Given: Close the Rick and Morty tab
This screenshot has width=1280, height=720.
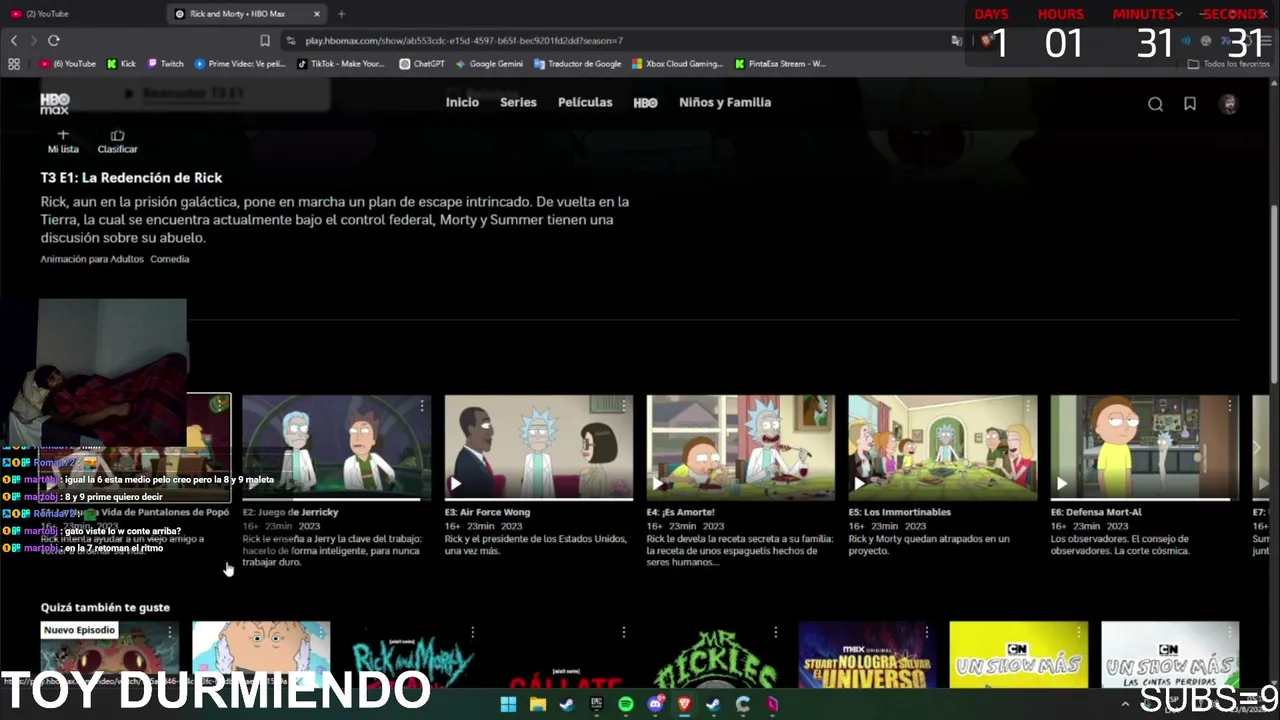Looking at the screenshot, I should (x=317, y=14).
